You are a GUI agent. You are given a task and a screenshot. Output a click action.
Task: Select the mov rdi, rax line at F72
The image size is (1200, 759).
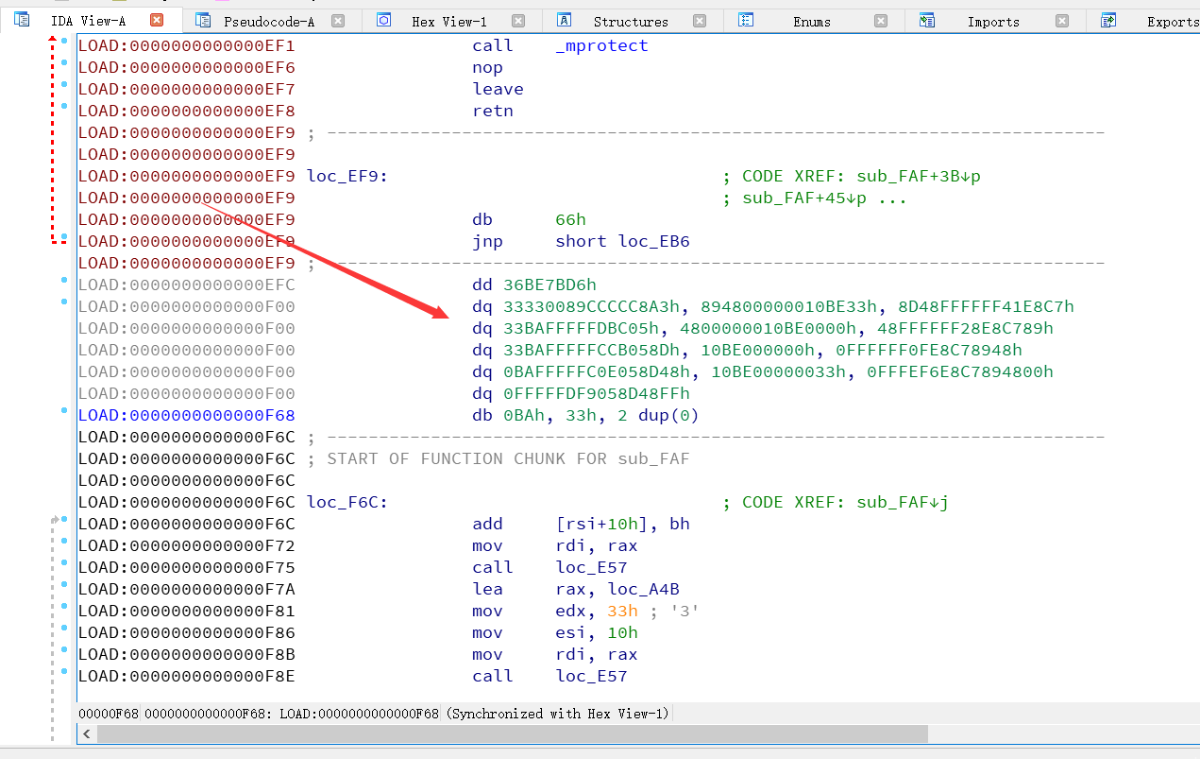click(x=555, y=545)
